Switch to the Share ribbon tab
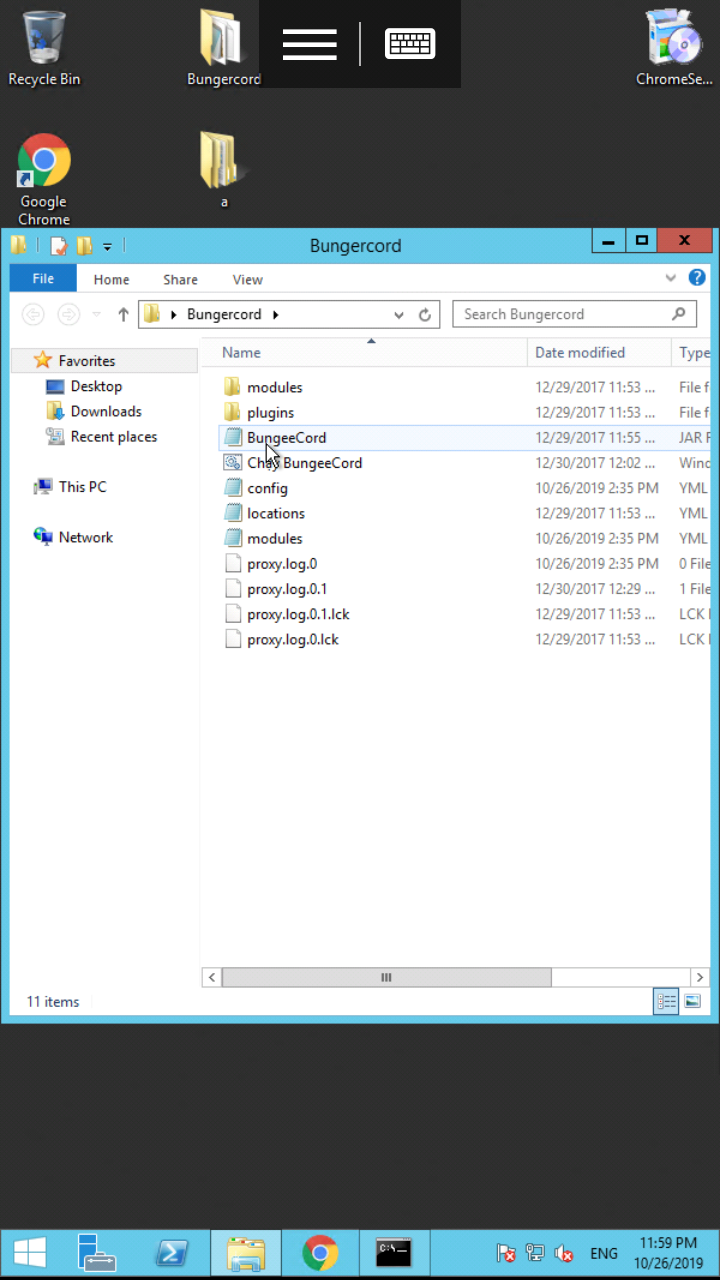Image resolution: width=720 pixels, height=1280 pixels. [x=181, y=280]
